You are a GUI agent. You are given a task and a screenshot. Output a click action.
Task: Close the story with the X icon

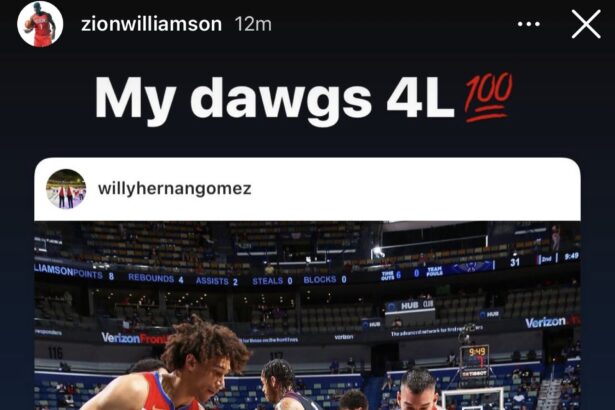coord(586,24)
